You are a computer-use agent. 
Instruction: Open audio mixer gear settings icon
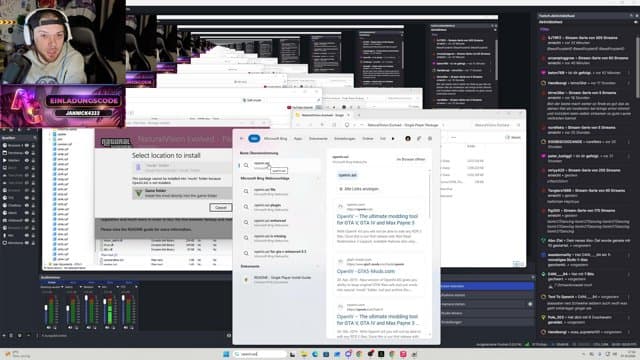click(229, 336)
